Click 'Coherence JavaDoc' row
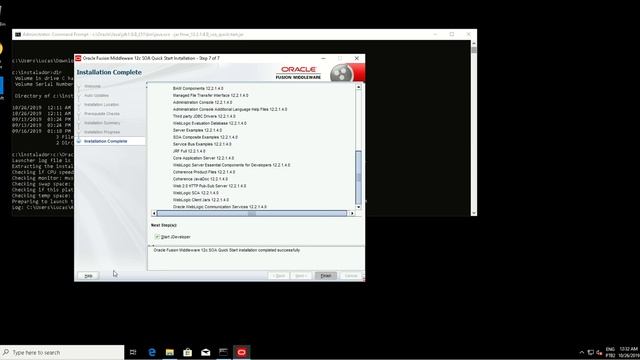Image resolution: width=640 pixels, height=360 pixels. [200, 179]
